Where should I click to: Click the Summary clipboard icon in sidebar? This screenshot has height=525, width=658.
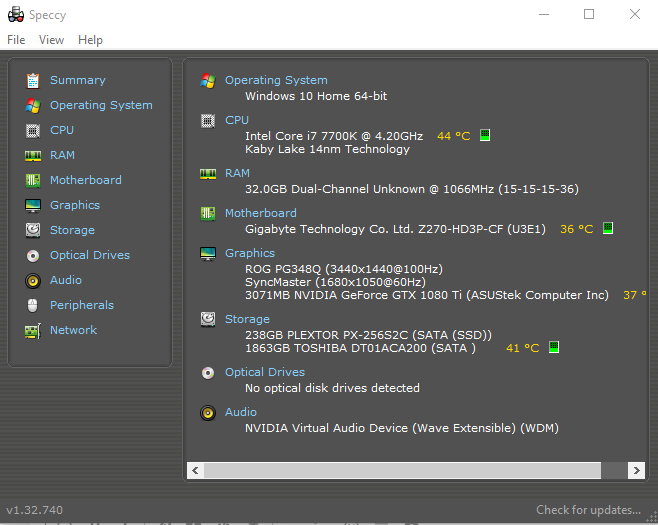(x=33, y=81)
